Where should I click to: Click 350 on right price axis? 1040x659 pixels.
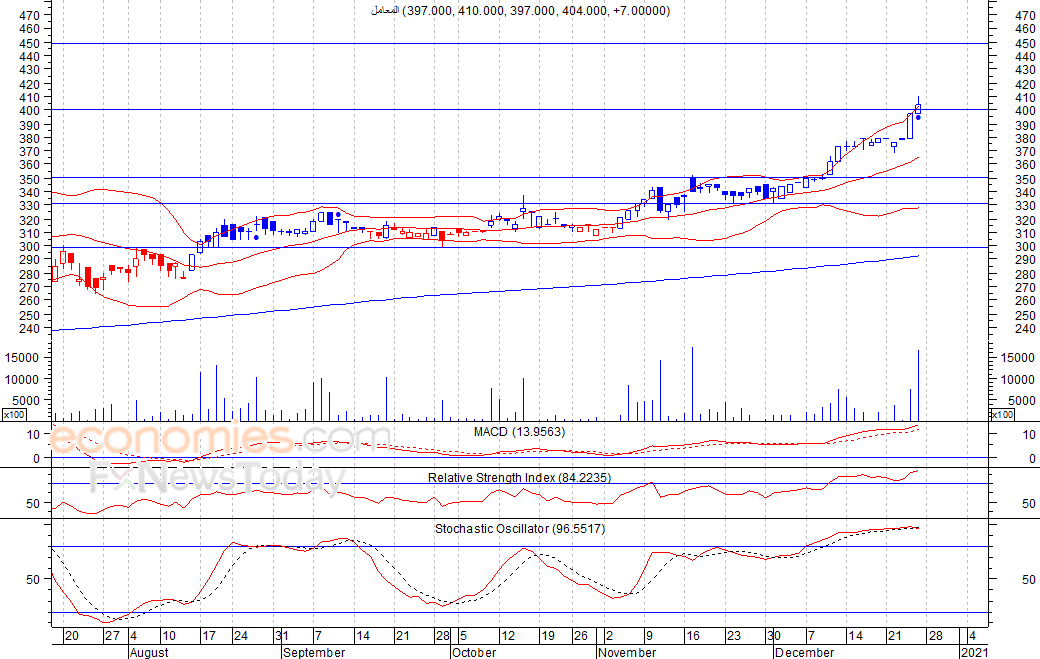click(x=1025, y=179)
